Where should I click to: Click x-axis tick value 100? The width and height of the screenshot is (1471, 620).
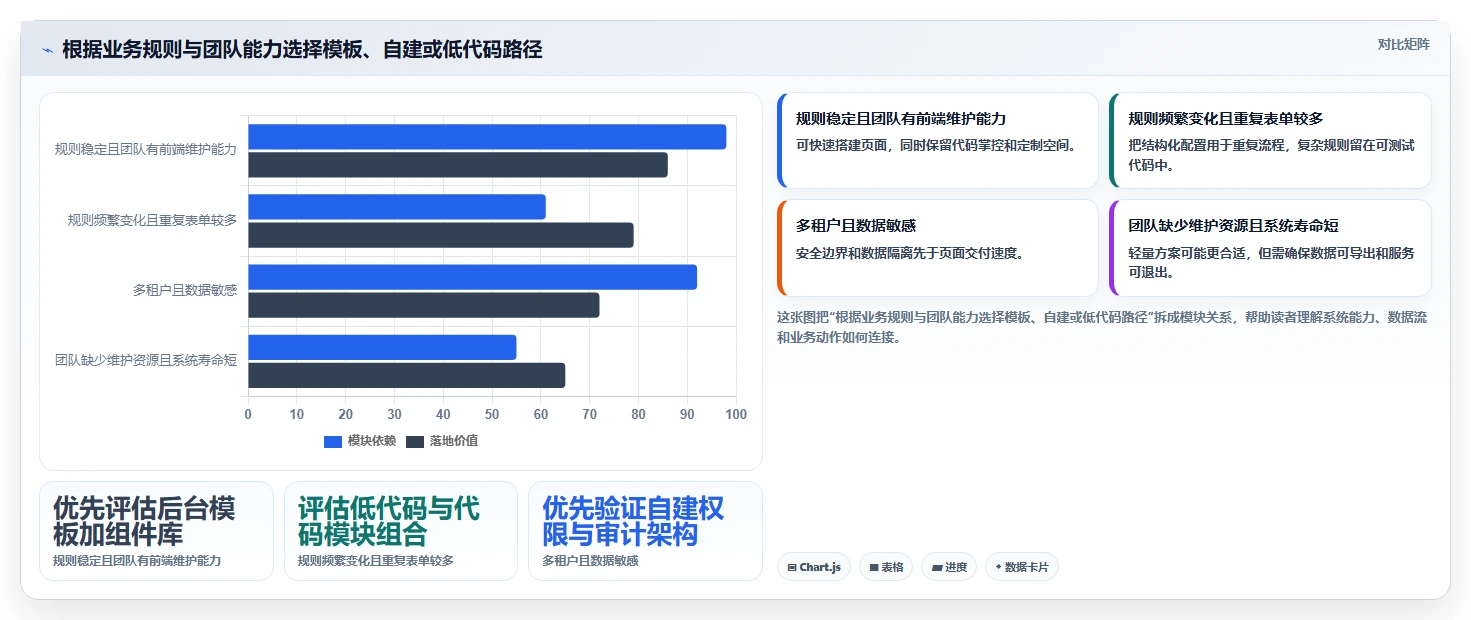[736, 414]
